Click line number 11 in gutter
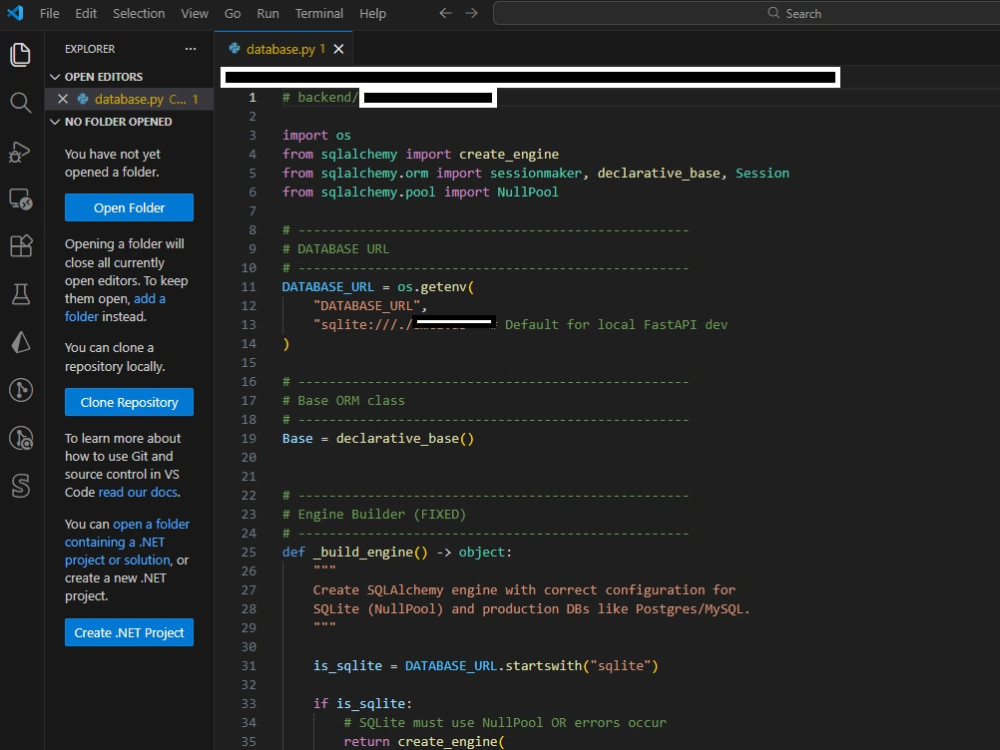This screenshot has width=1000, height=750. click(x=249, y=287)
